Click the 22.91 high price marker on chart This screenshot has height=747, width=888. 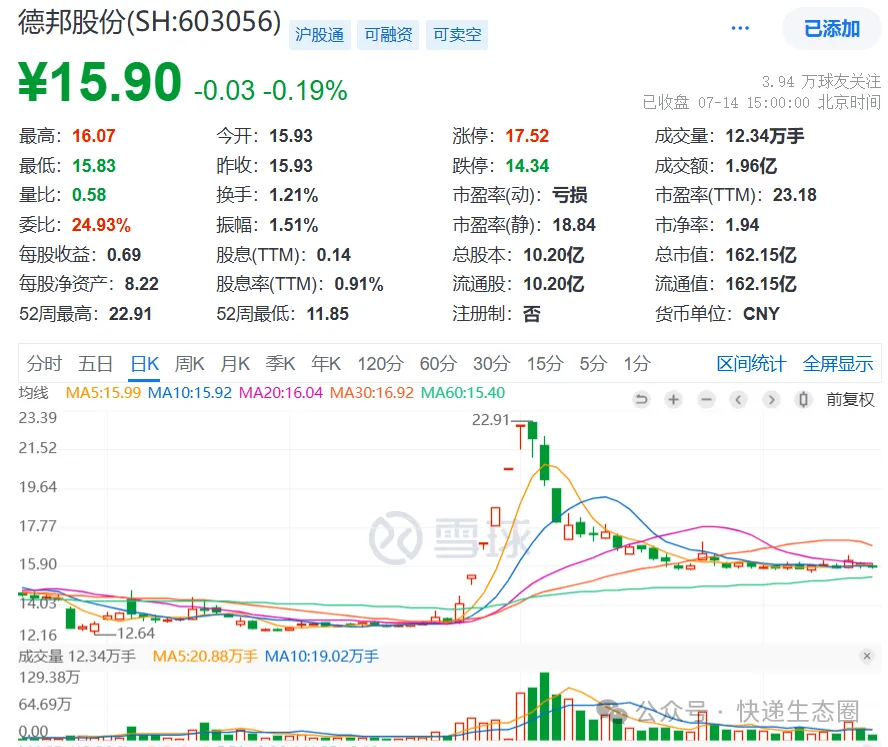pos(490,420)
